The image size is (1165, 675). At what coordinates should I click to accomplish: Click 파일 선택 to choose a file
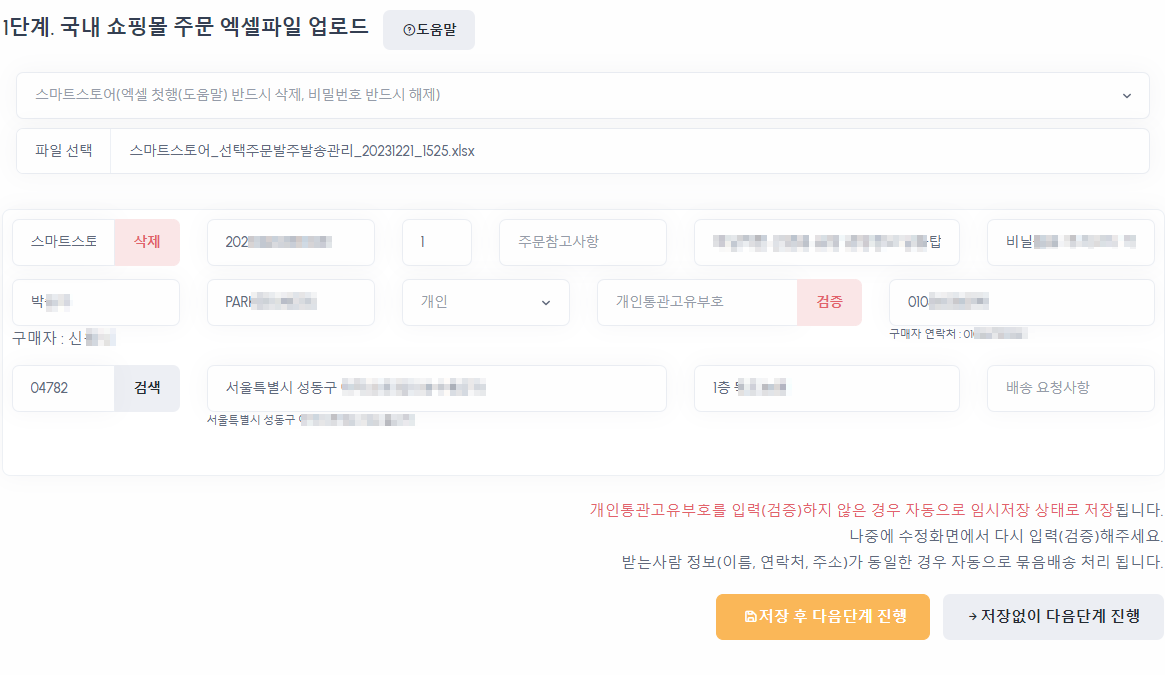[64, 151]
